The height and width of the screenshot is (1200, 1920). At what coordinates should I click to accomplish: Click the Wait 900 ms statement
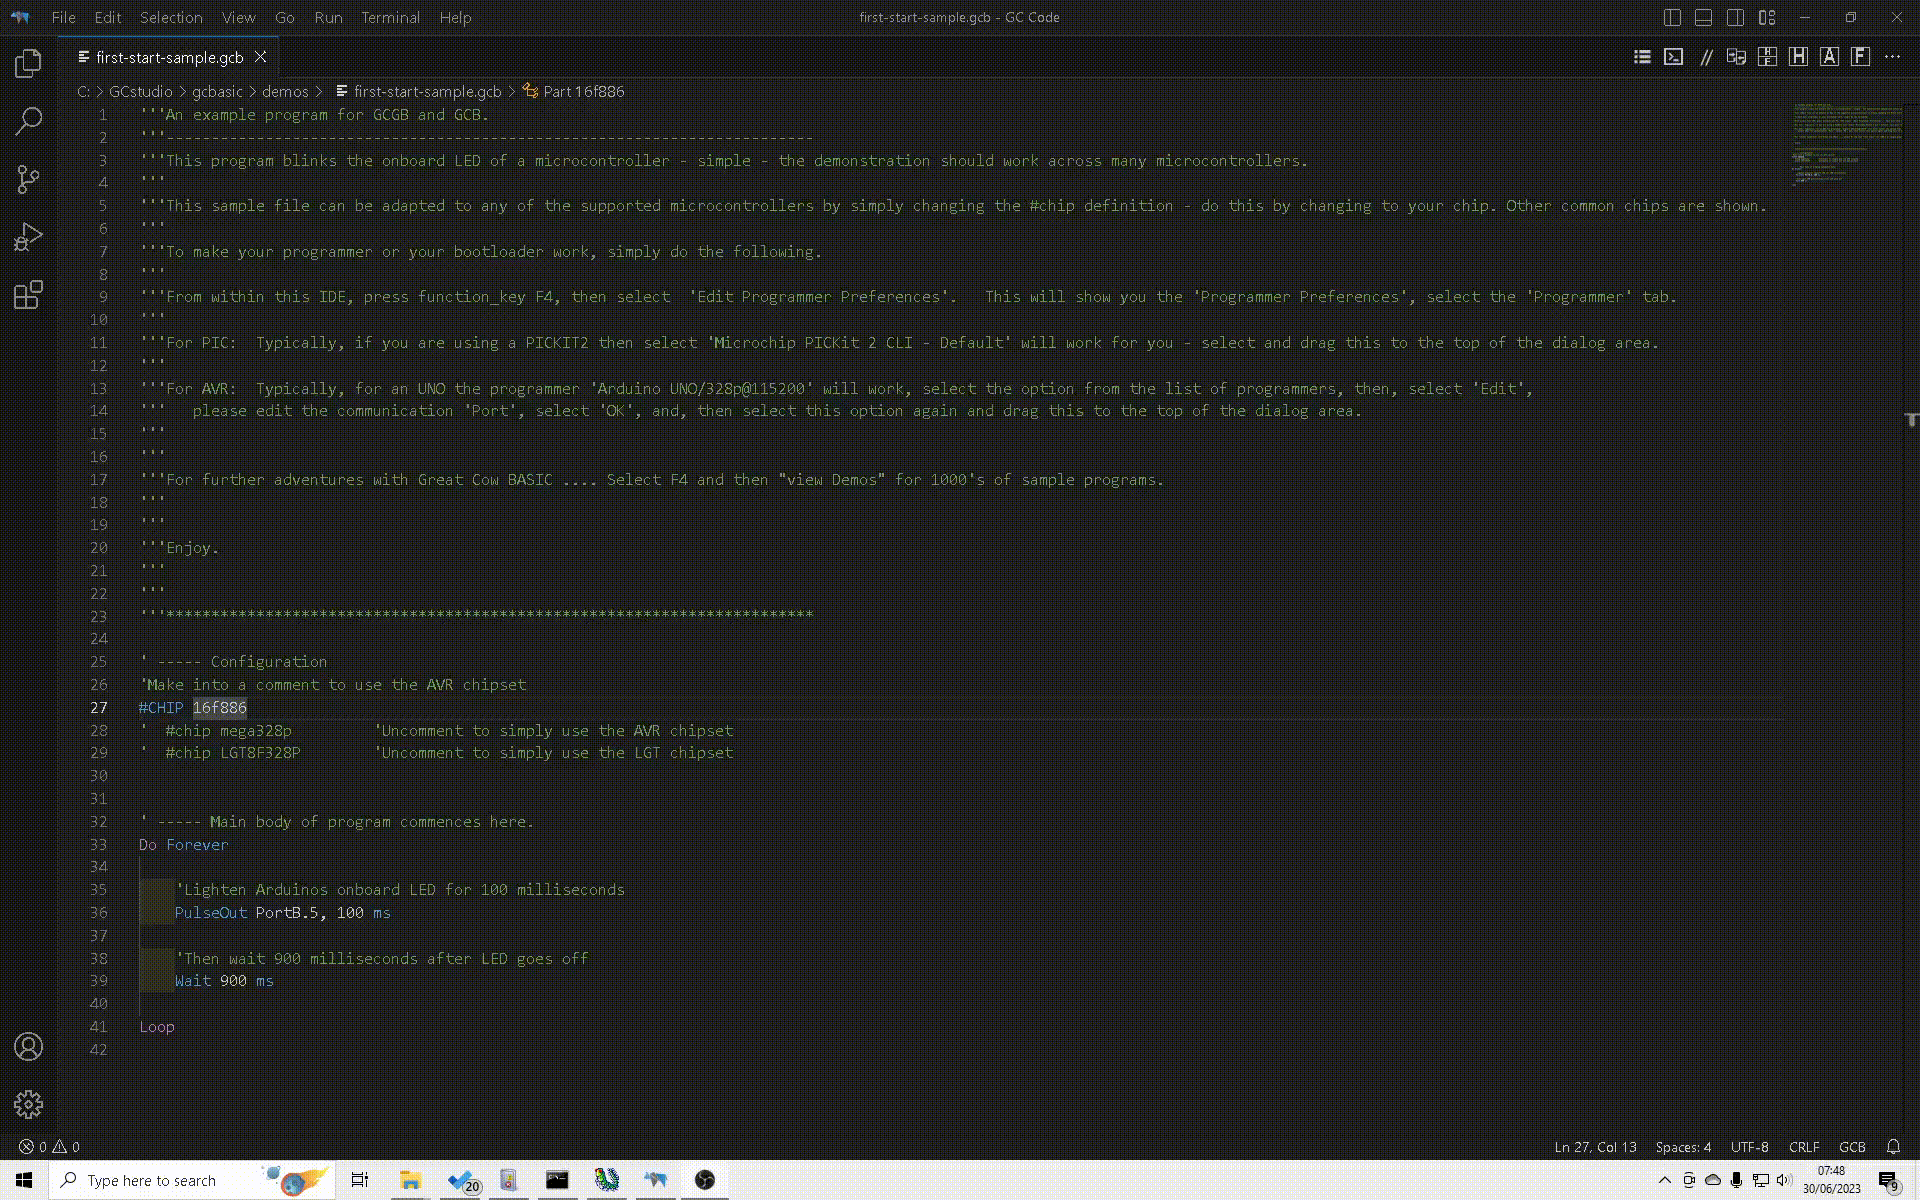point(224,980)
